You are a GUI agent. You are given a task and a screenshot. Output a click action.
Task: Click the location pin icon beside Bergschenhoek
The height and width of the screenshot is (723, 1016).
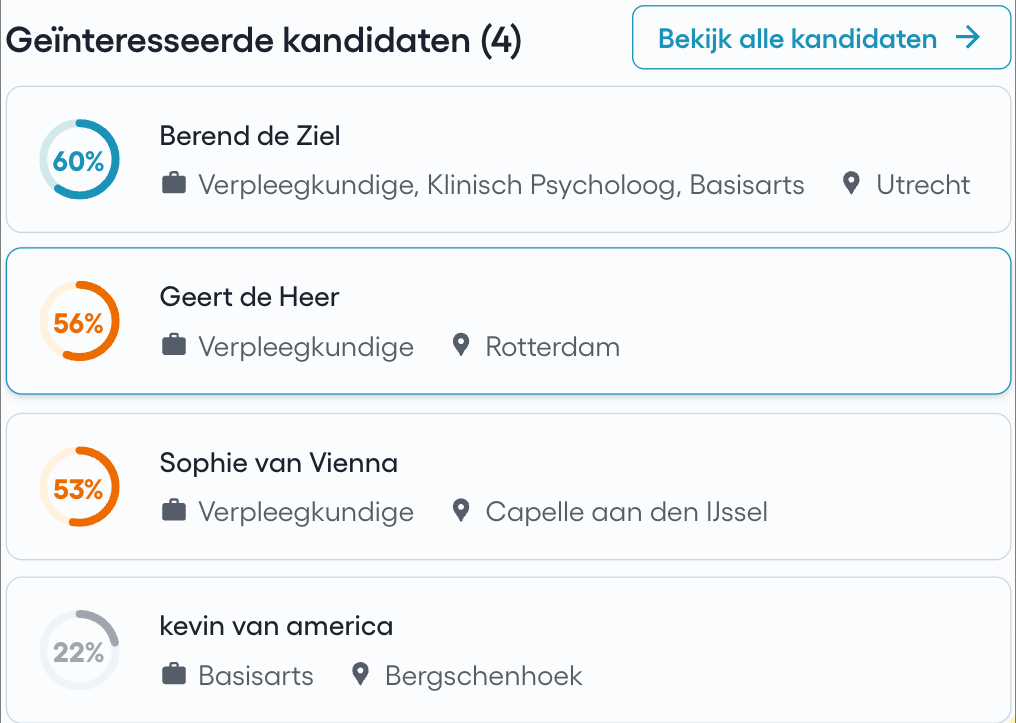pos(361,674)
